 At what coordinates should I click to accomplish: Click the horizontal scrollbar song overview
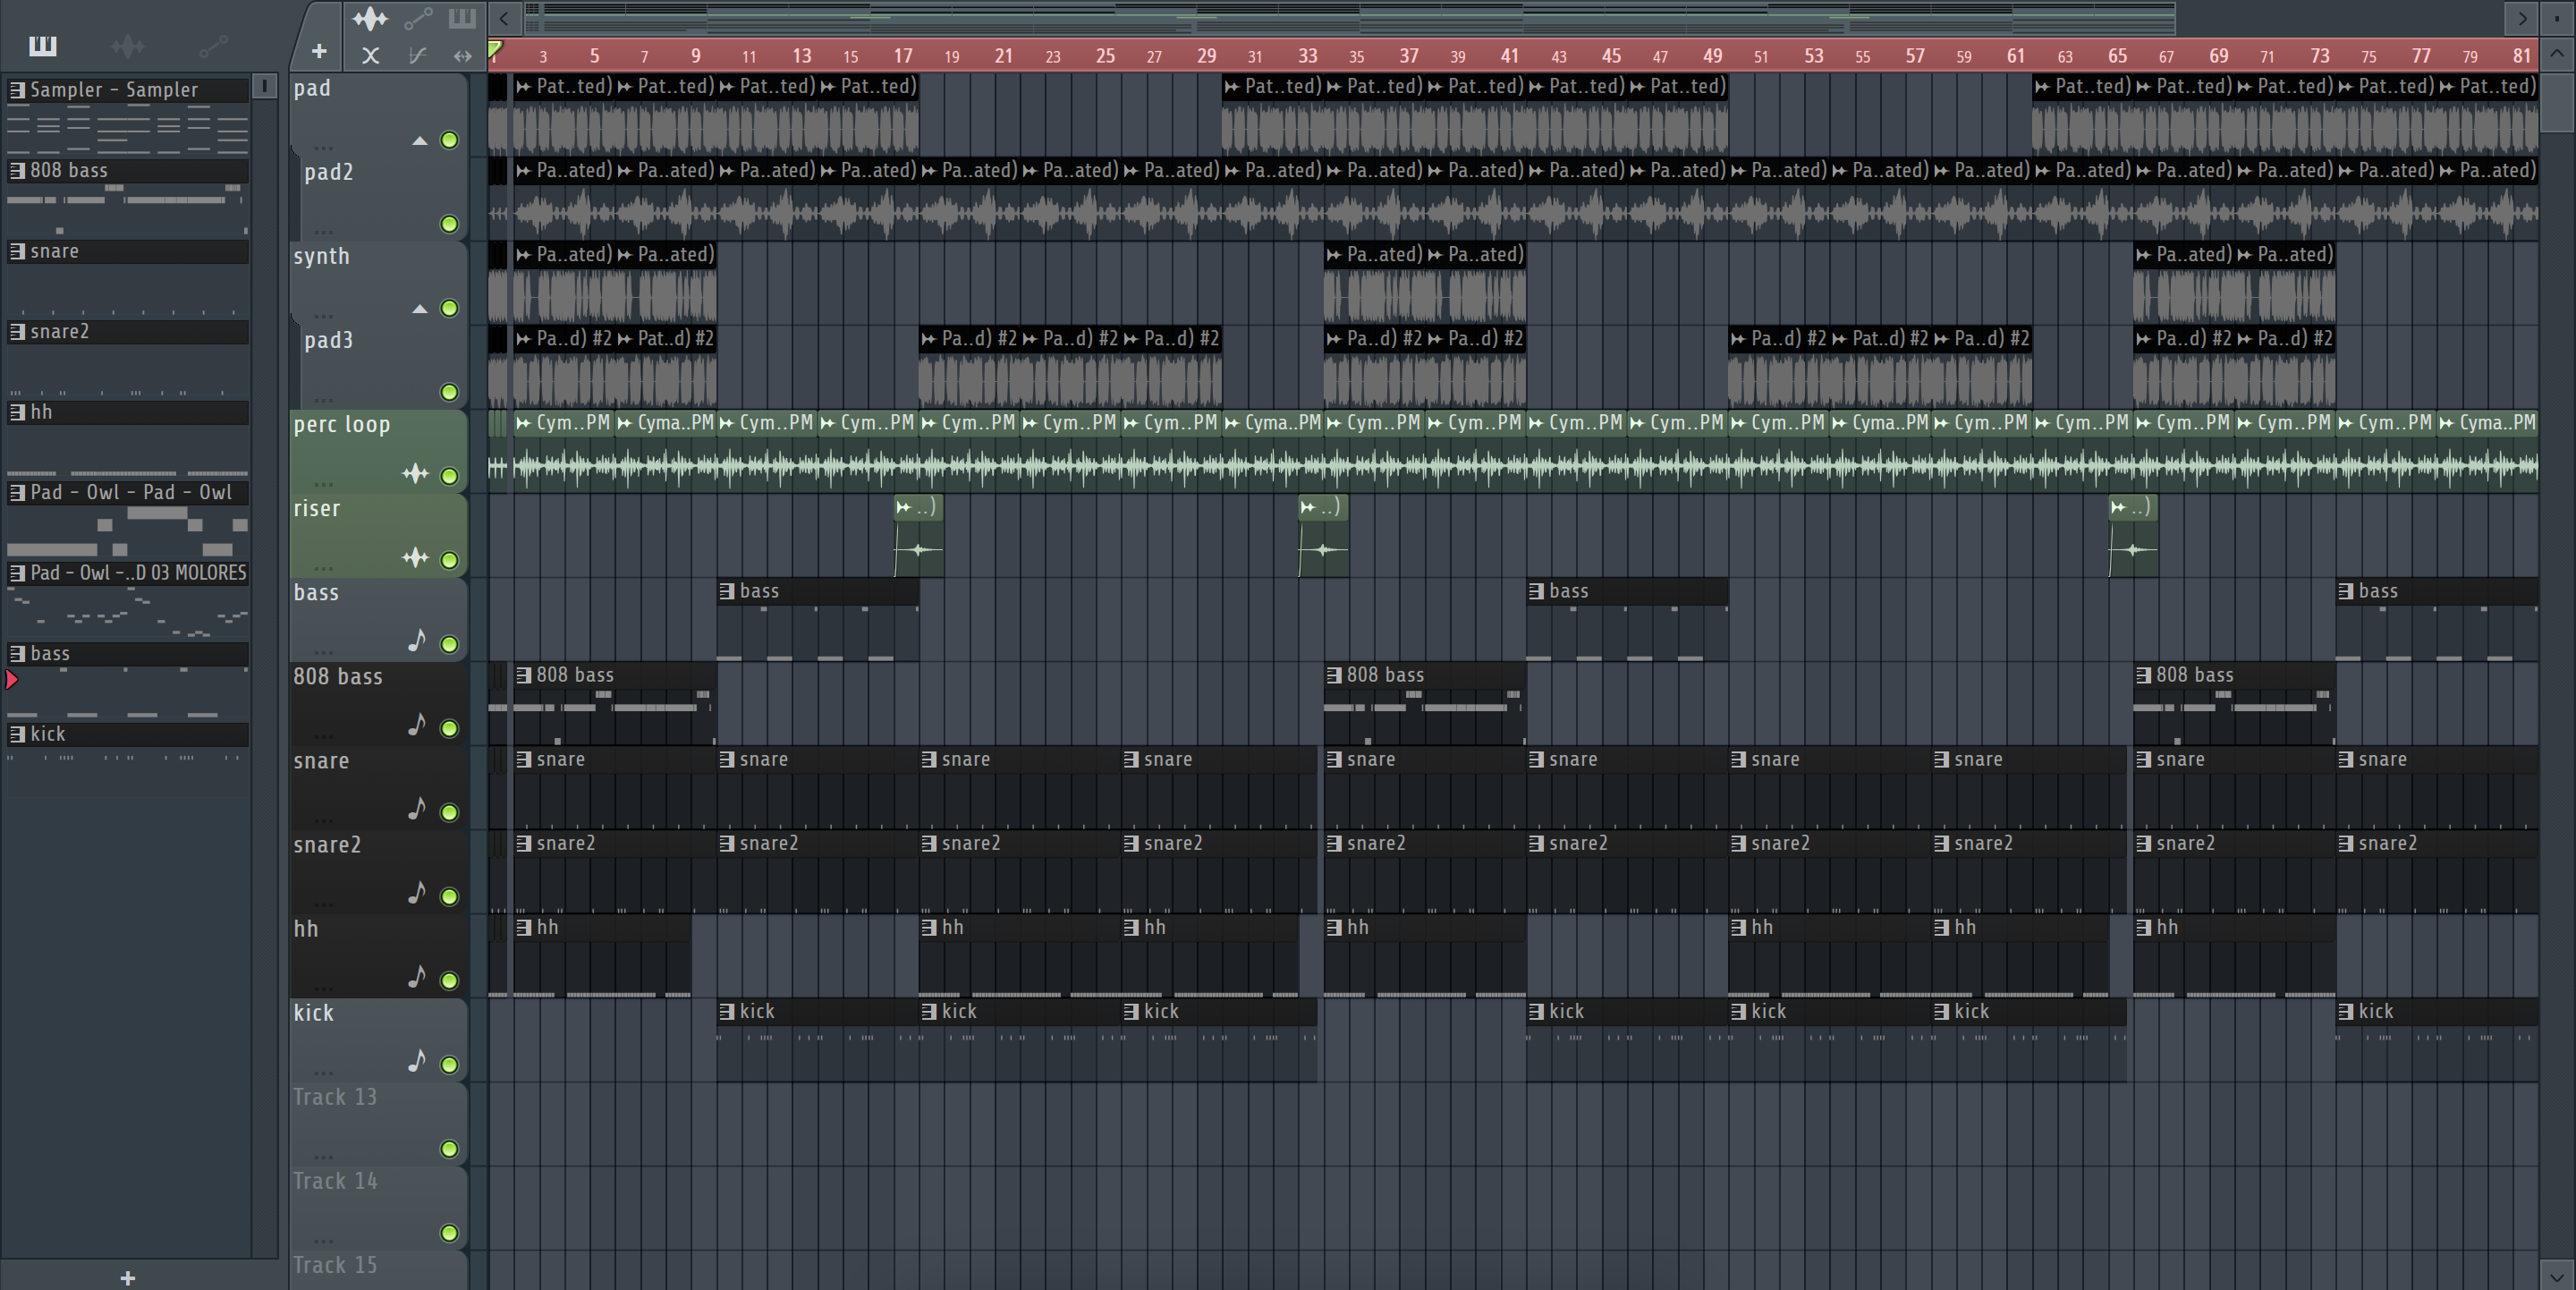pos(1350,17)
